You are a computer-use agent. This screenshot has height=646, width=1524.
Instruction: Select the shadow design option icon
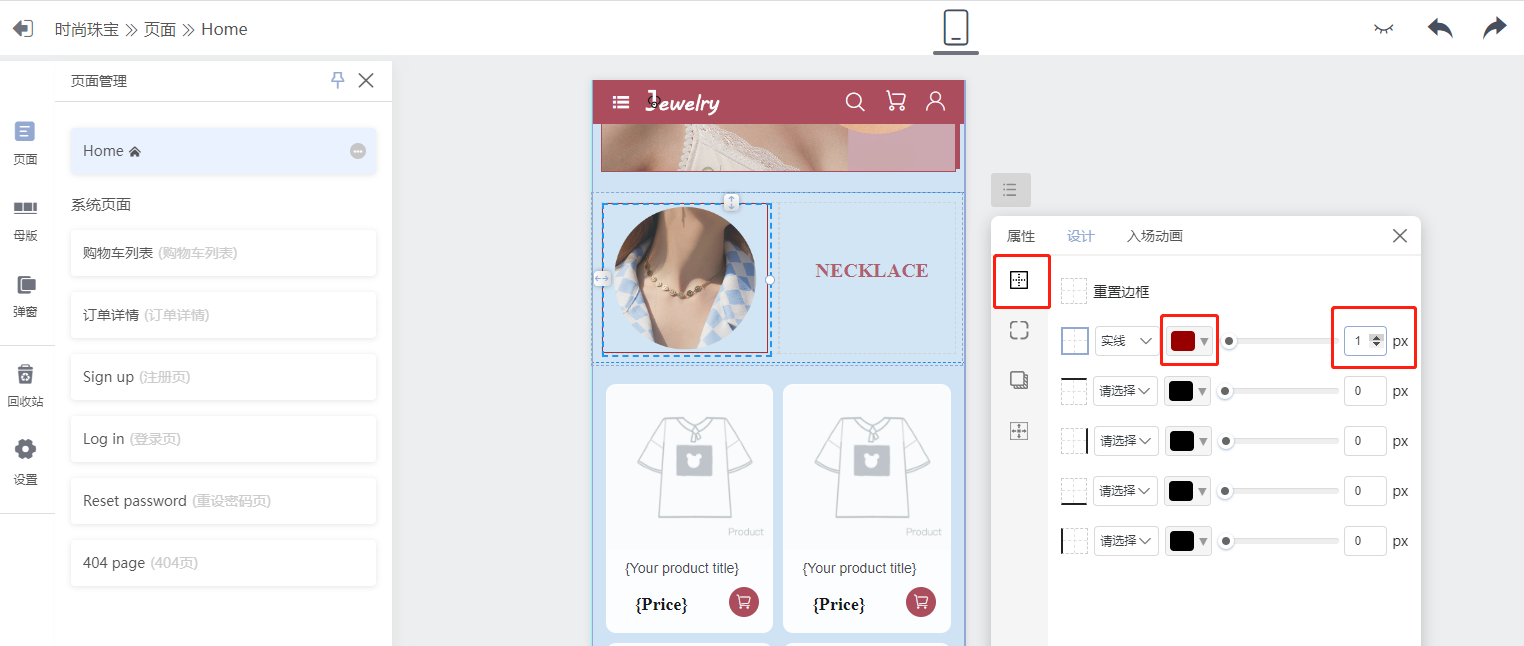coord(1019,380)
